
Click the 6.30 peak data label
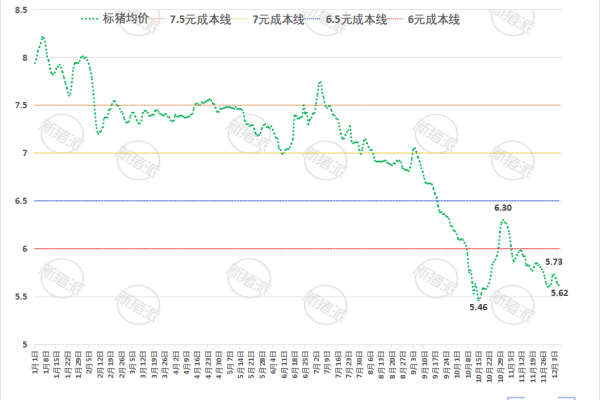pyautogui.click(x=504, y=207)
